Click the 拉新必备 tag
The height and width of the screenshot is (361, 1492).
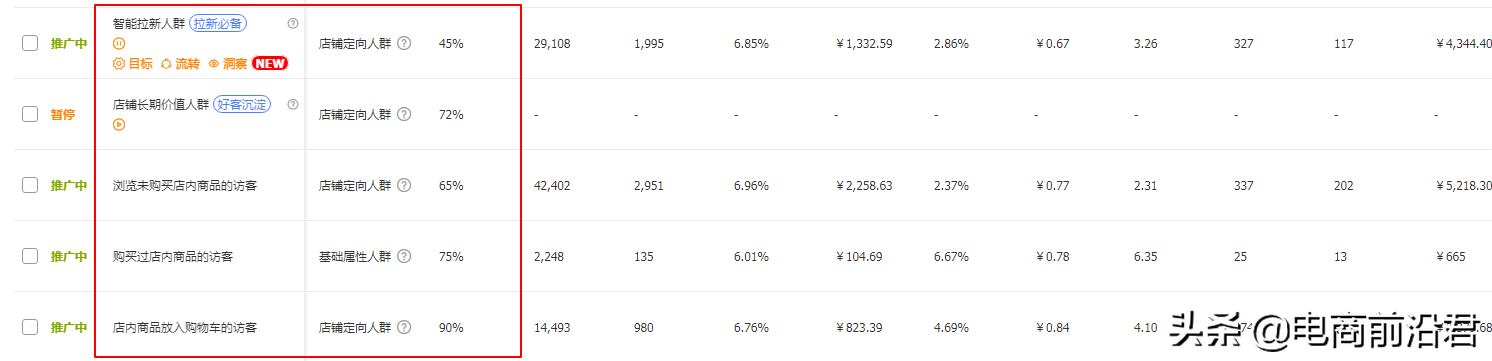(219, 23)
